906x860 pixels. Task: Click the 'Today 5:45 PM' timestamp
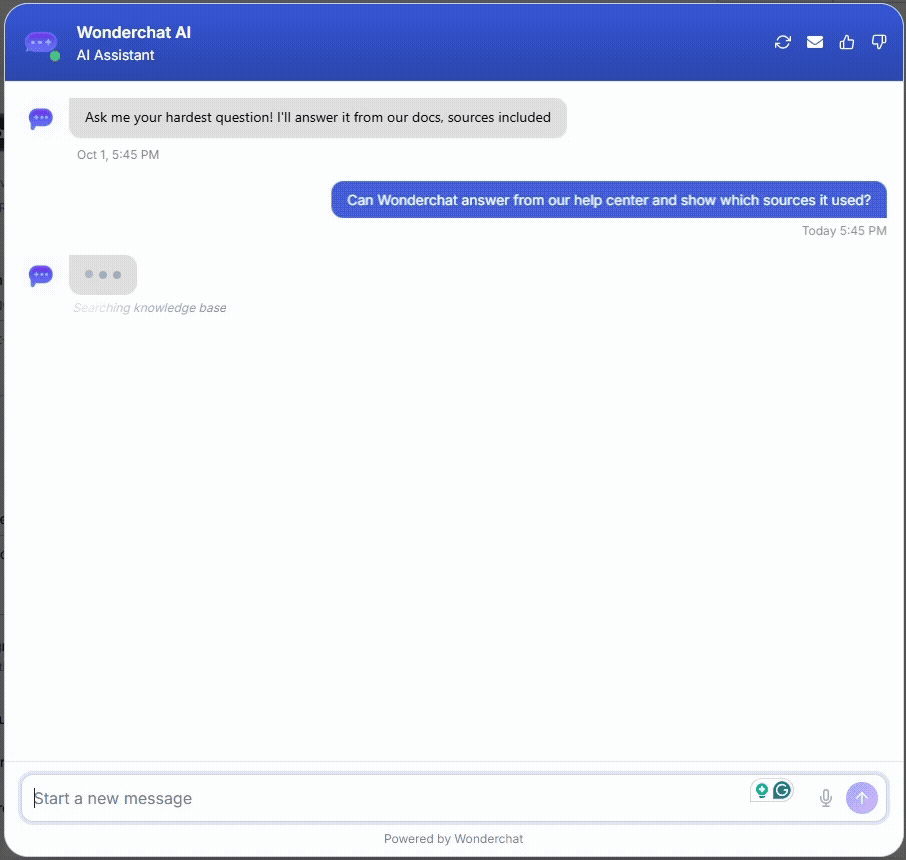(x=844, y=231)
